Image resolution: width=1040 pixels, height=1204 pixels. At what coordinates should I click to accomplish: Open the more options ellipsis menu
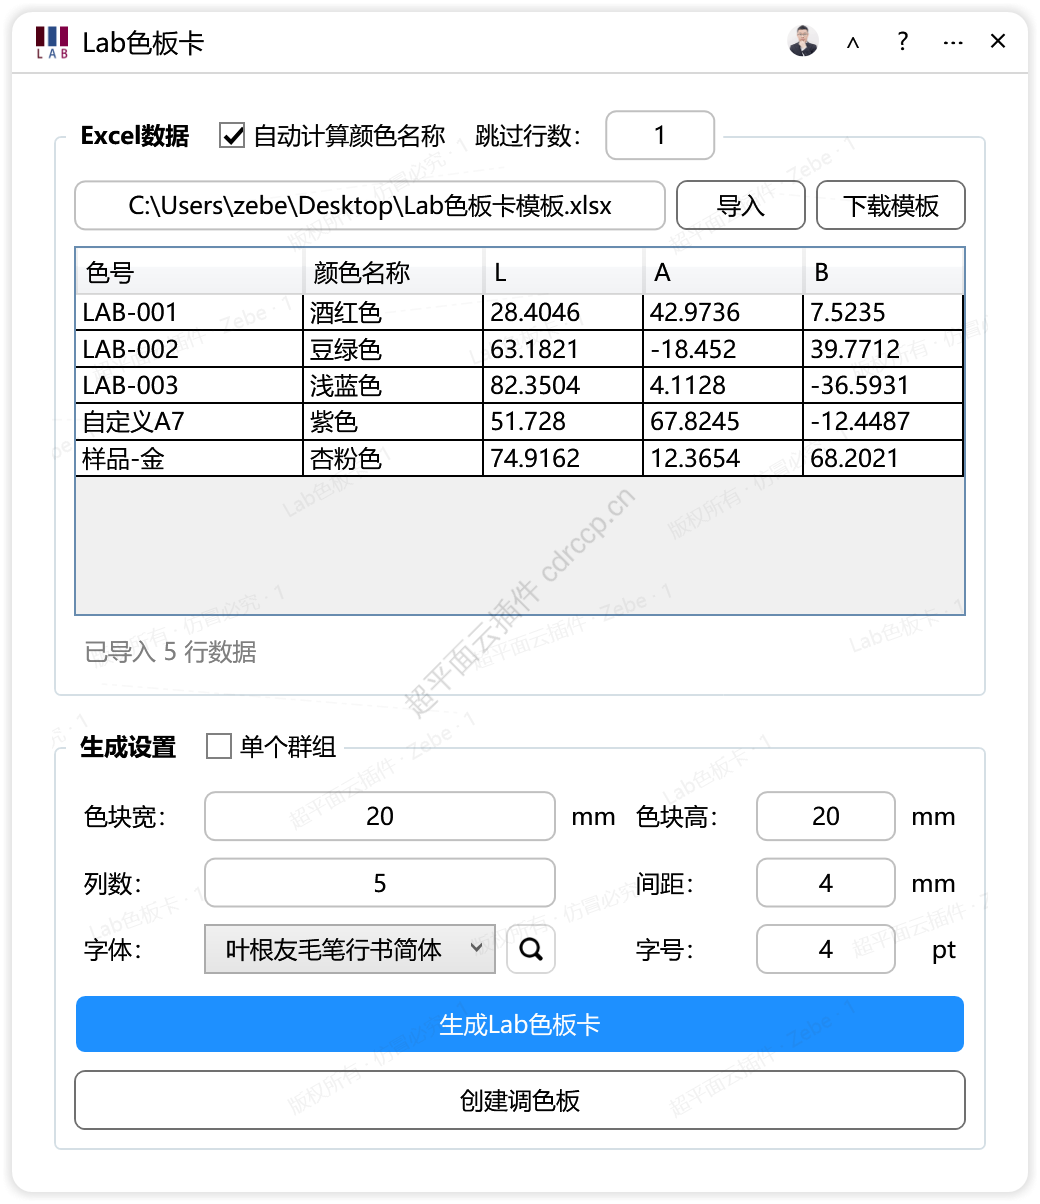point(953,43)
